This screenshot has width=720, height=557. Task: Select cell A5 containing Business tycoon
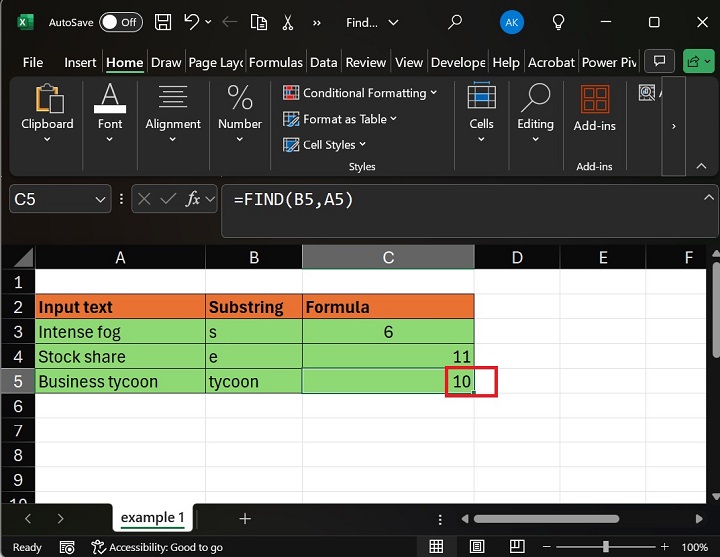click(120, 381)
